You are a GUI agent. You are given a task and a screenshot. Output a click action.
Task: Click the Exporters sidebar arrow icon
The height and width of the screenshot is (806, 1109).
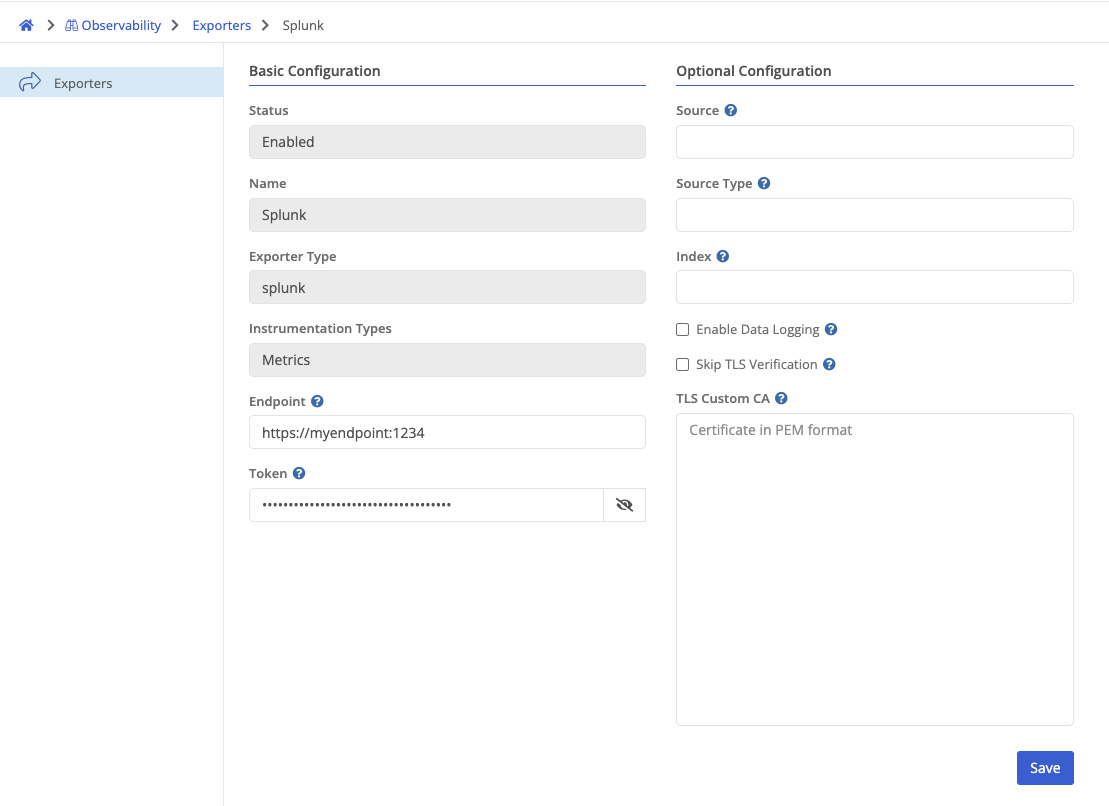[30, 82]
